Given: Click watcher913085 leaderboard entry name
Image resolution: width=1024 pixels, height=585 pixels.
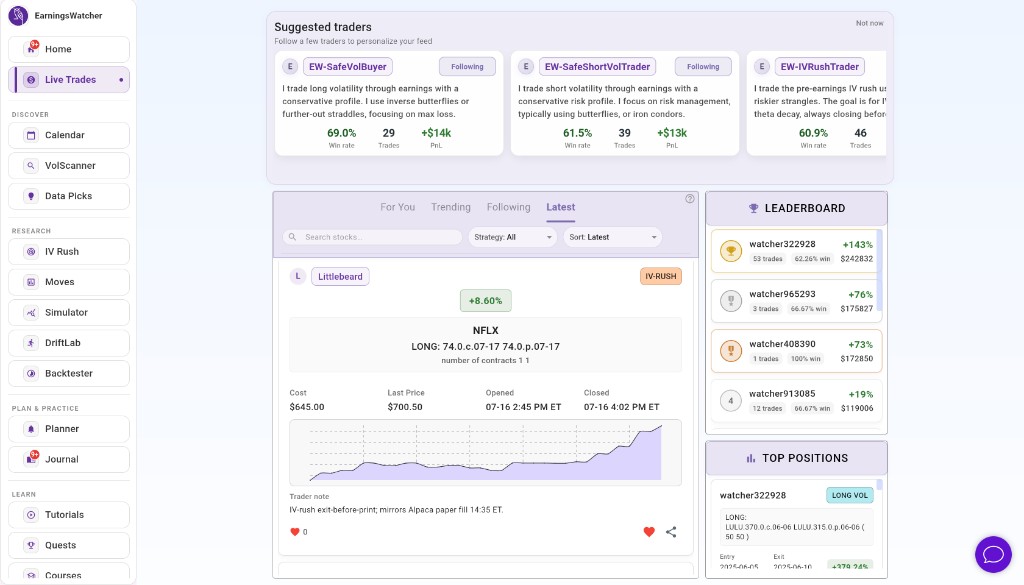Looking at the screenshot, I should (782, 394).
